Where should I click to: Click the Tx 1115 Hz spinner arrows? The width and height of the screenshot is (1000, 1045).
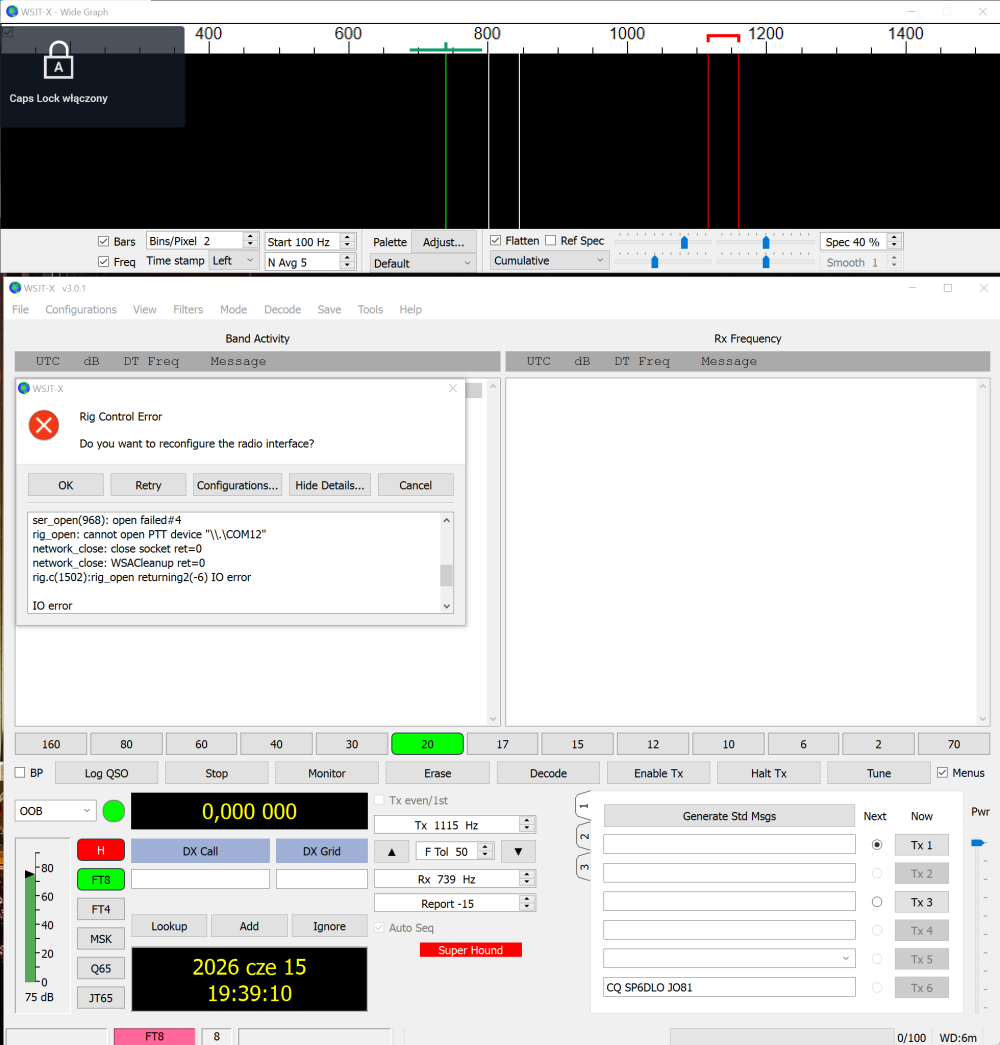[x=527, y=824]
